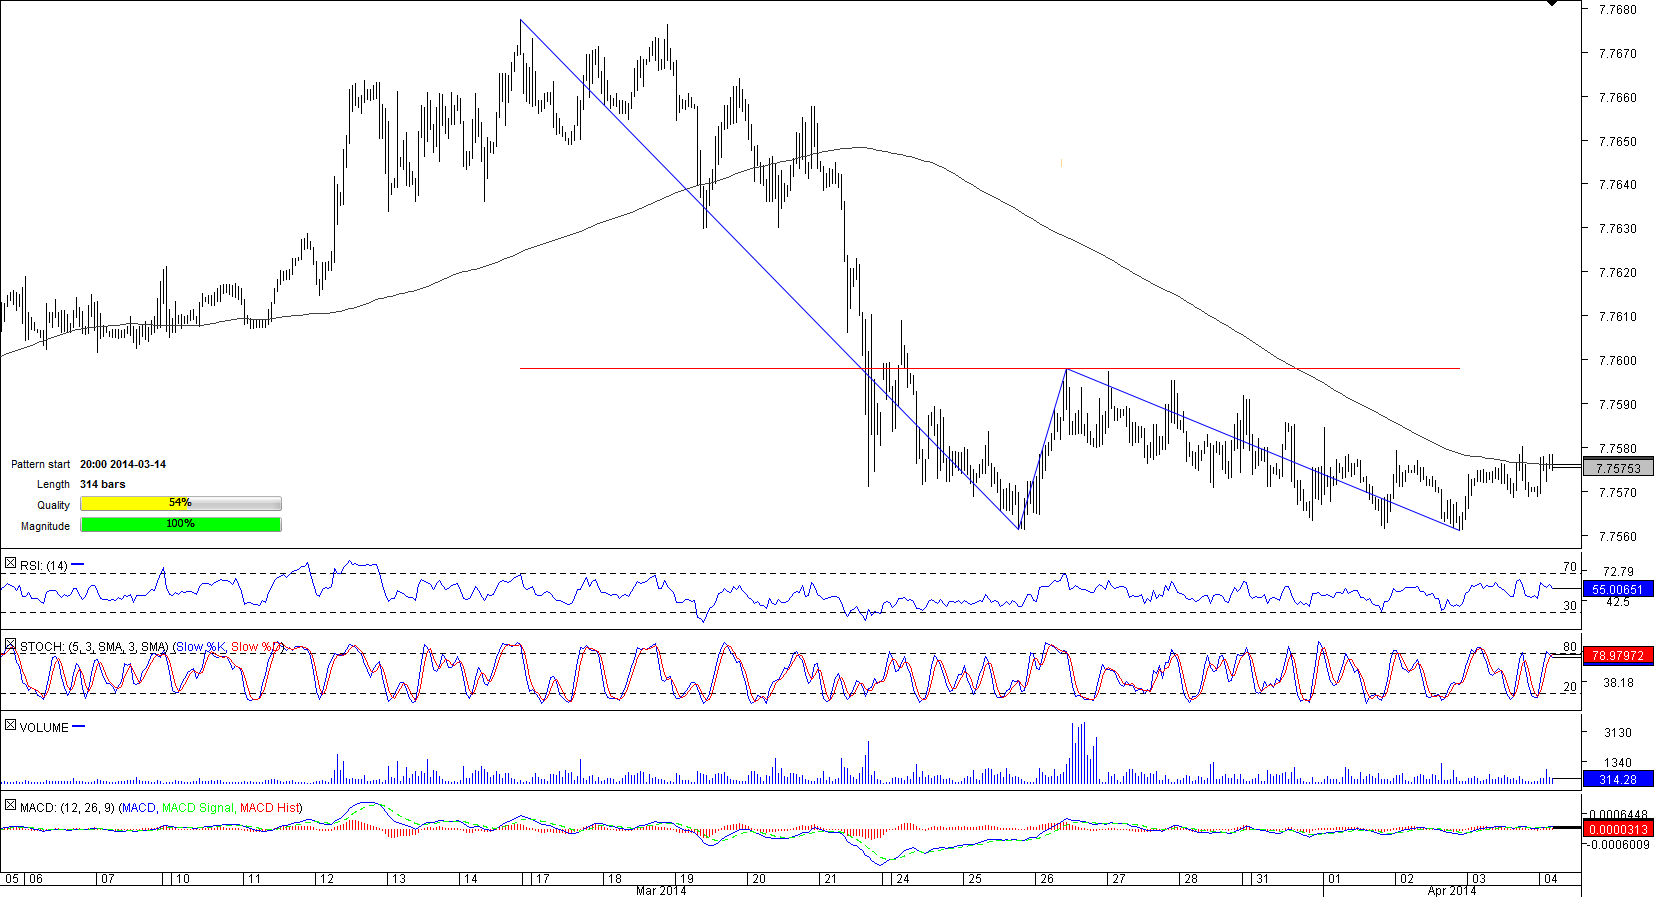
Task: Select the Slow %K legend label
Action: tap(201, 647)
